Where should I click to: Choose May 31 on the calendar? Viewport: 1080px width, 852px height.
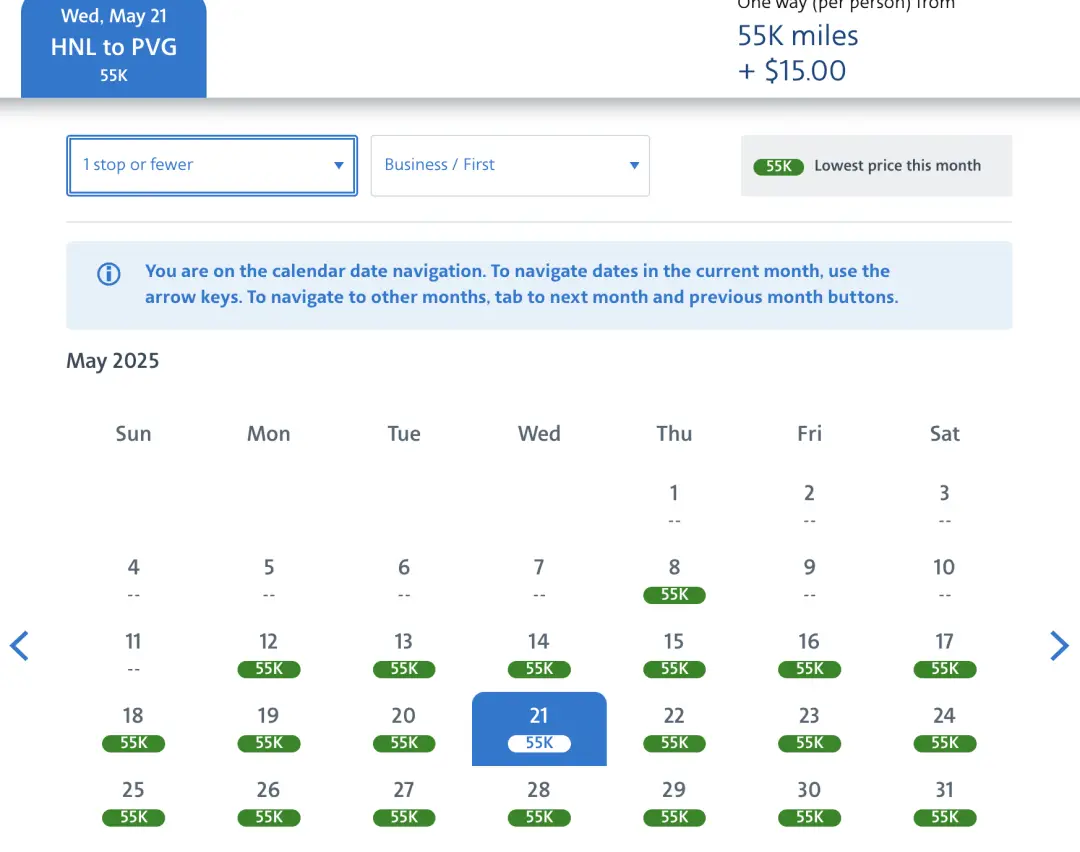[944, 802]
